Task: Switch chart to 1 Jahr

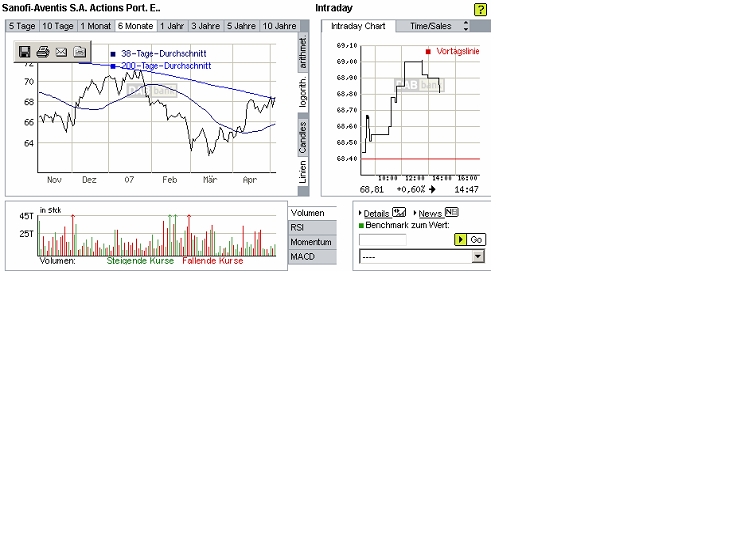Action: pyautogui.click(x=172, y=26)
